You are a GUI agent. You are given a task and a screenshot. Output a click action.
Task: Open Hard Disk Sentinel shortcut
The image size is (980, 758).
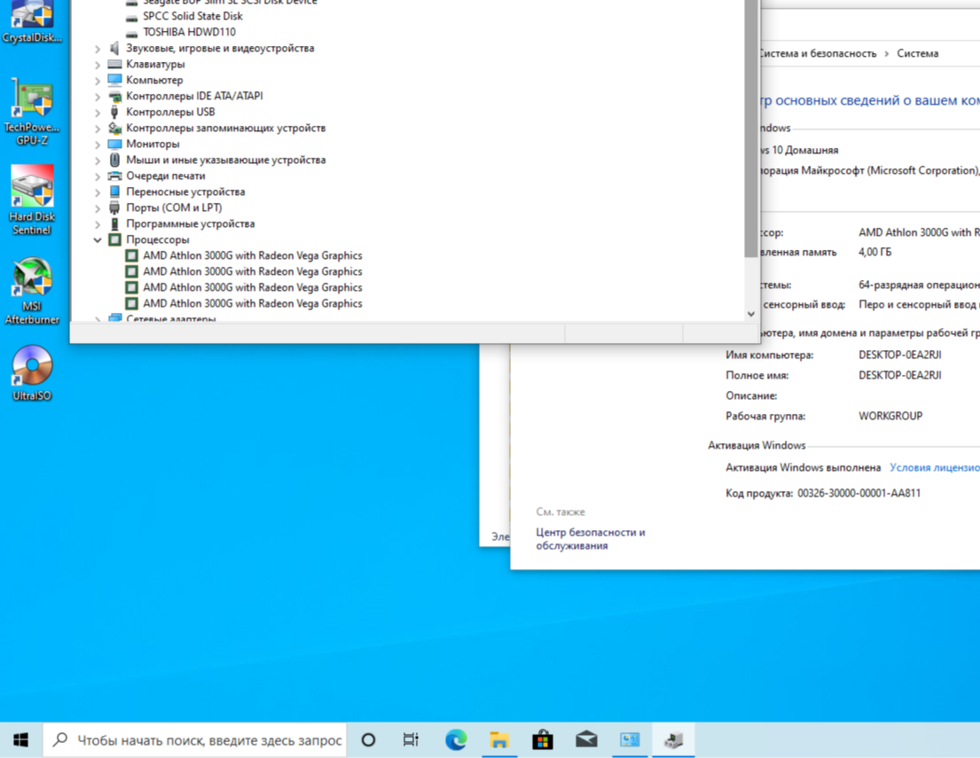pyautogui.click(x=32, y=196)
